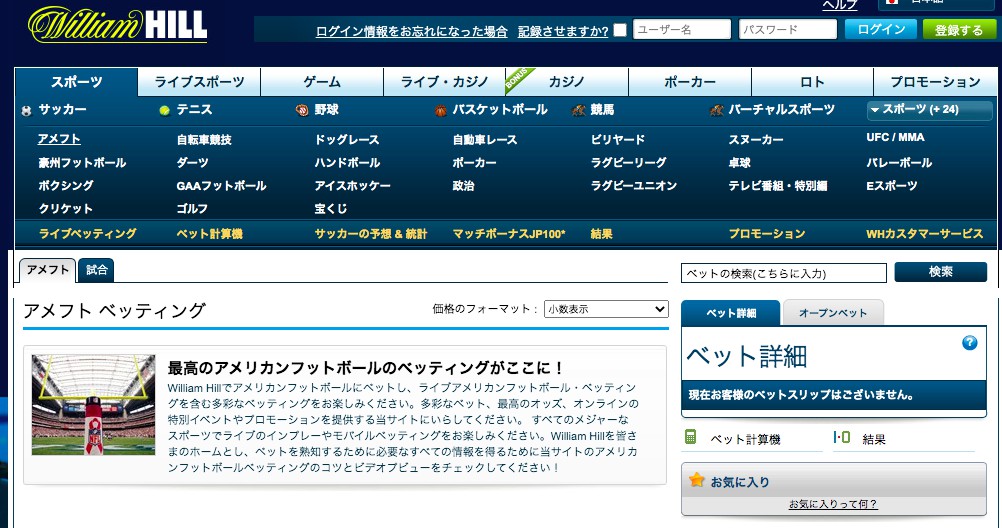Open the Eスポーツ link

click(x=892, y=185)
